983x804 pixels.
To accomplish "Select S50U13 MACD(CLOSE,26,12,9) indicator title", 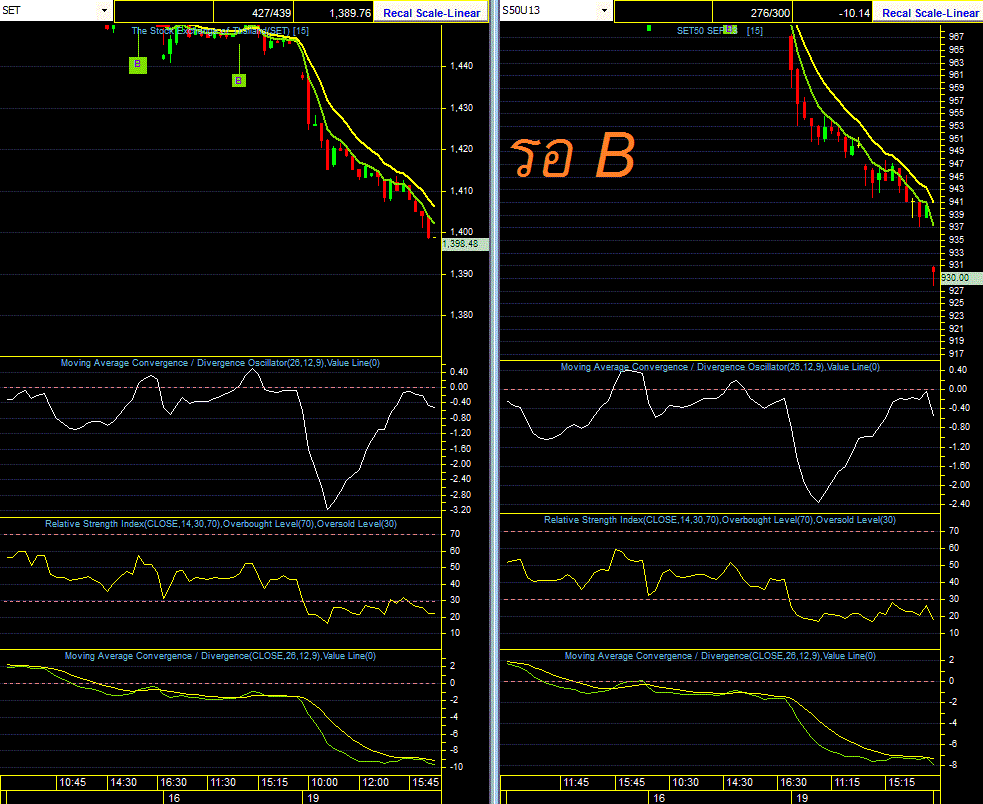I will click(x=720, y=656).
